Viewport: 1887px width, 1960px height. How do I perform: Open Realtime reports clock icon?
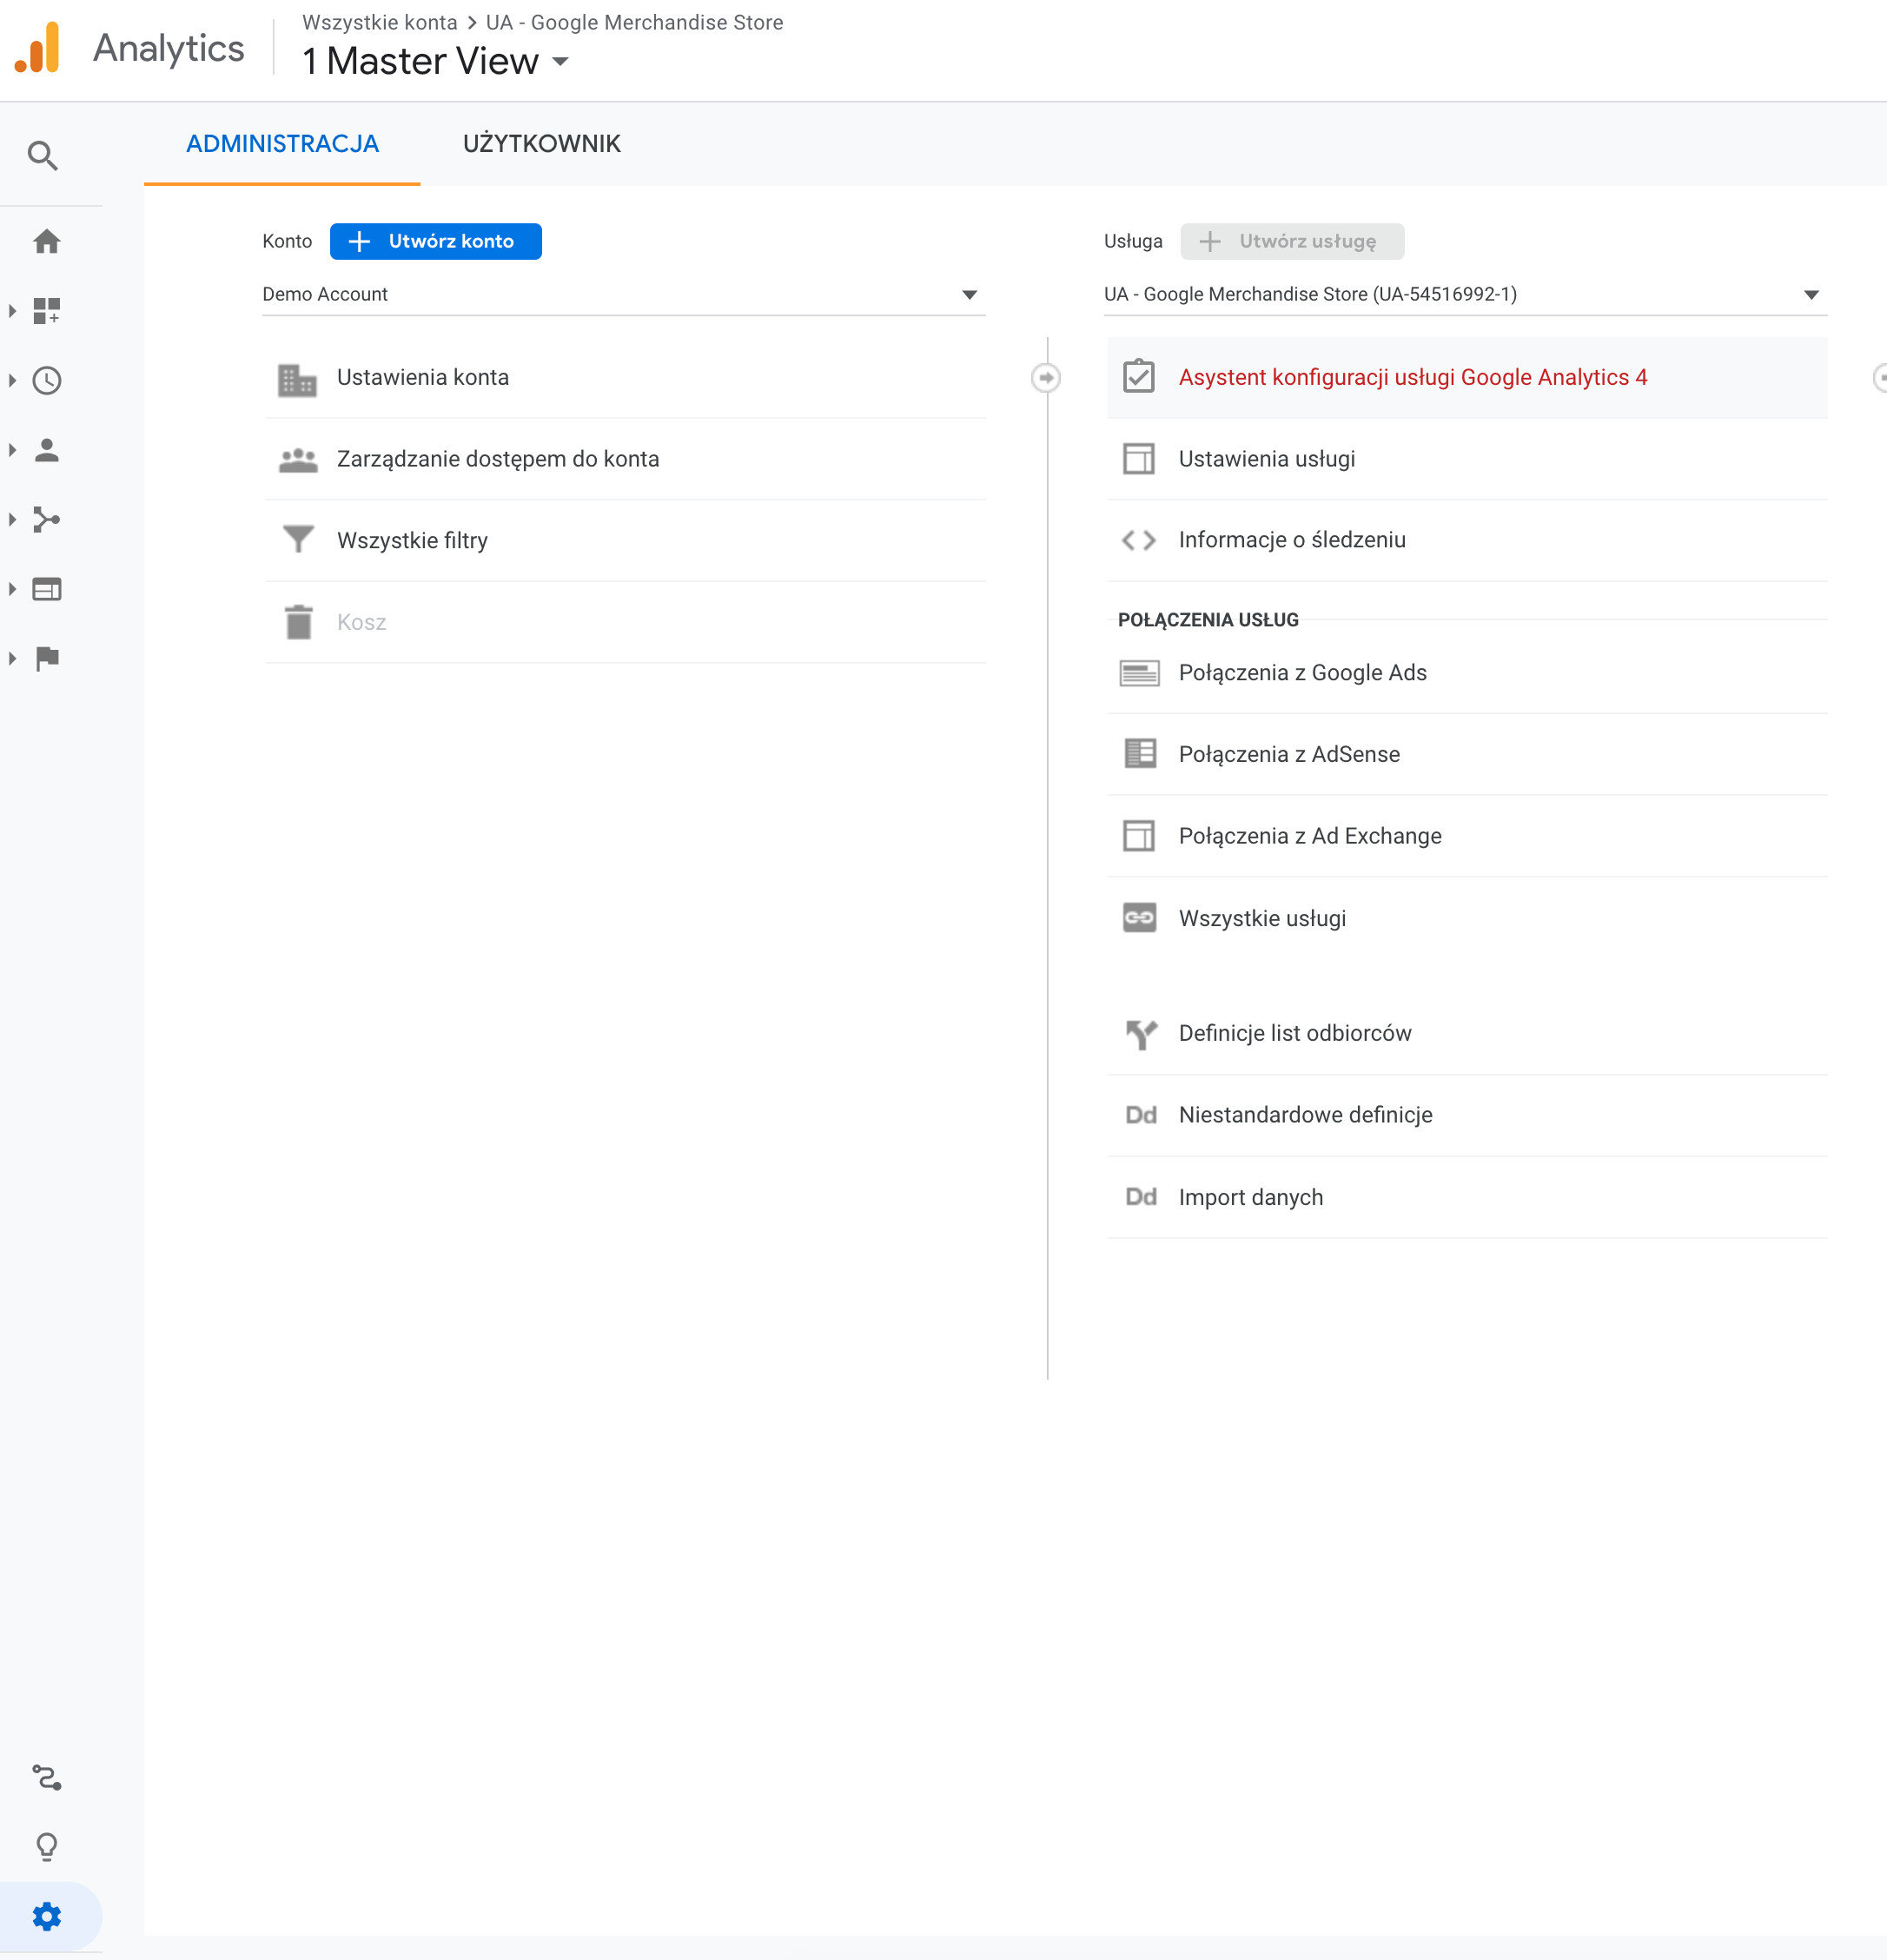(x=47, y=380)
